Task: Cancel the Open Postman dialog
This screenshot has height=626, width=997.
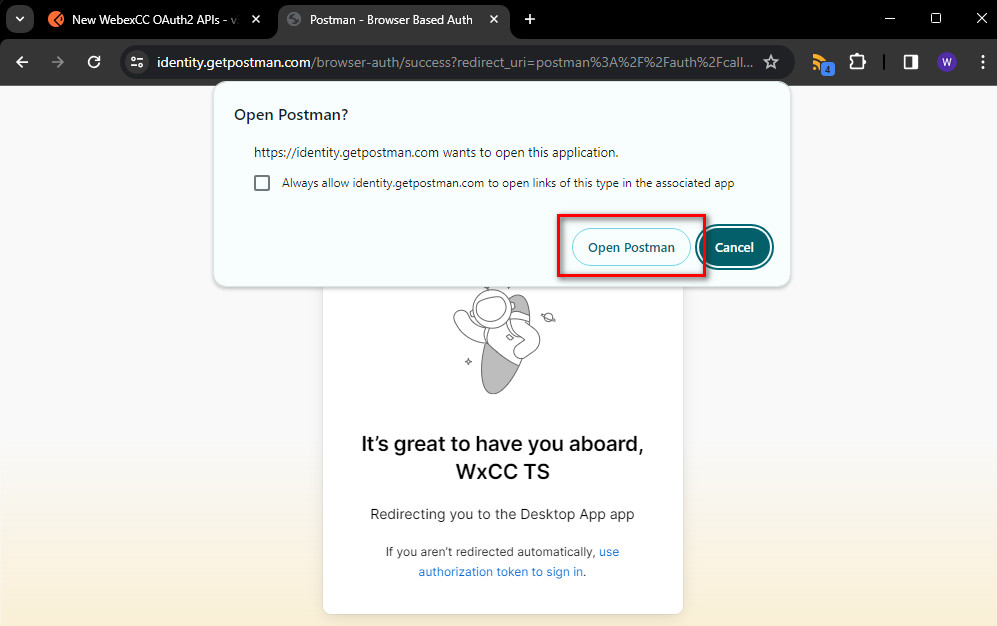Action: tap(734, 247)
